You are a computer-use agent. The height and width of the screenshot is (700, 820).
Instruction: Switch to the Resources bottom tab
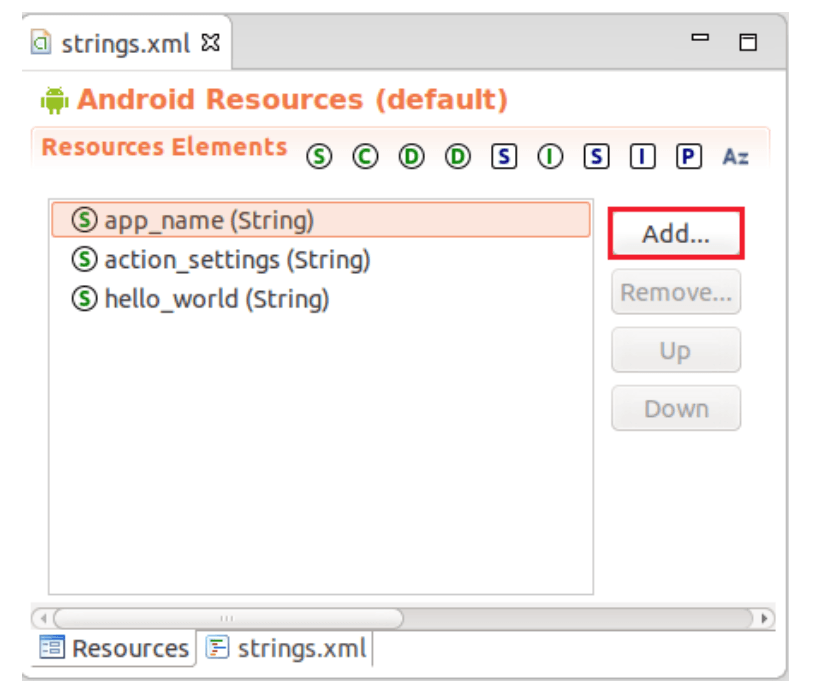113,648
